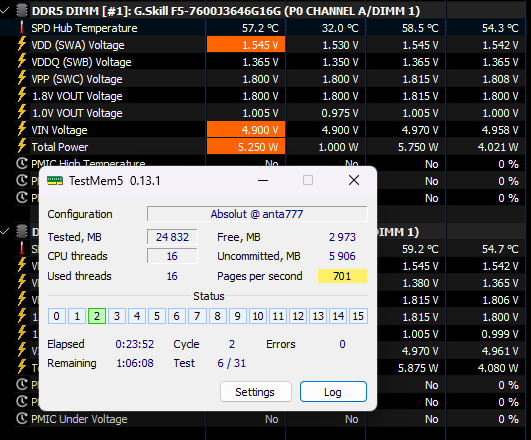
Task: Click the memory chip icon of the second DIMM header
Action: (22, 232)
